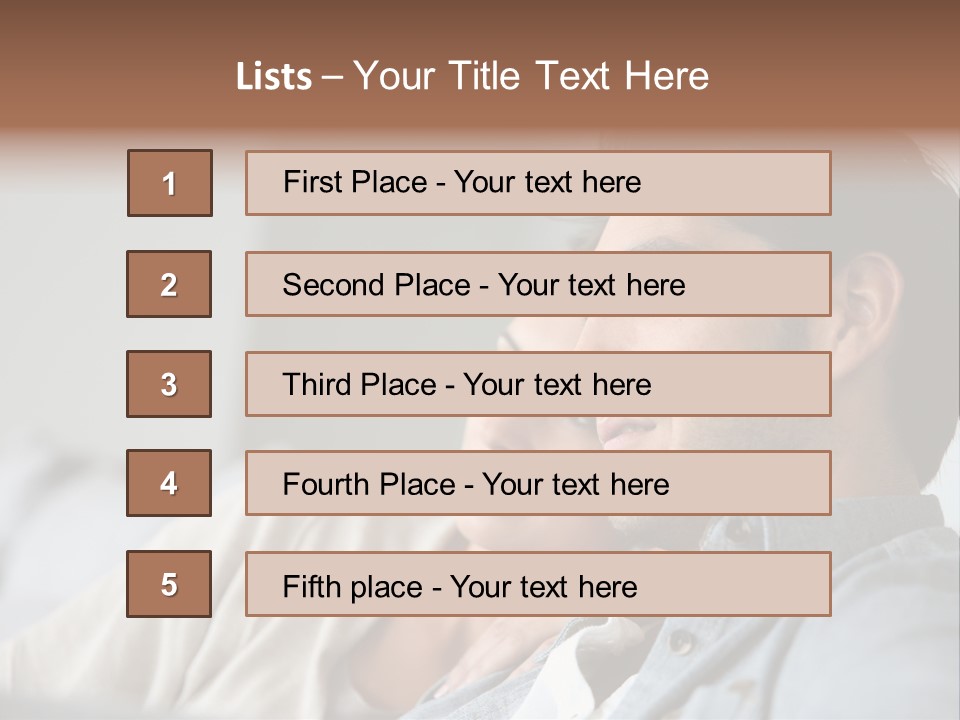Viewport: 960px width, 720px height.
Task: Select the number 2 box
Action: point(169,284)
